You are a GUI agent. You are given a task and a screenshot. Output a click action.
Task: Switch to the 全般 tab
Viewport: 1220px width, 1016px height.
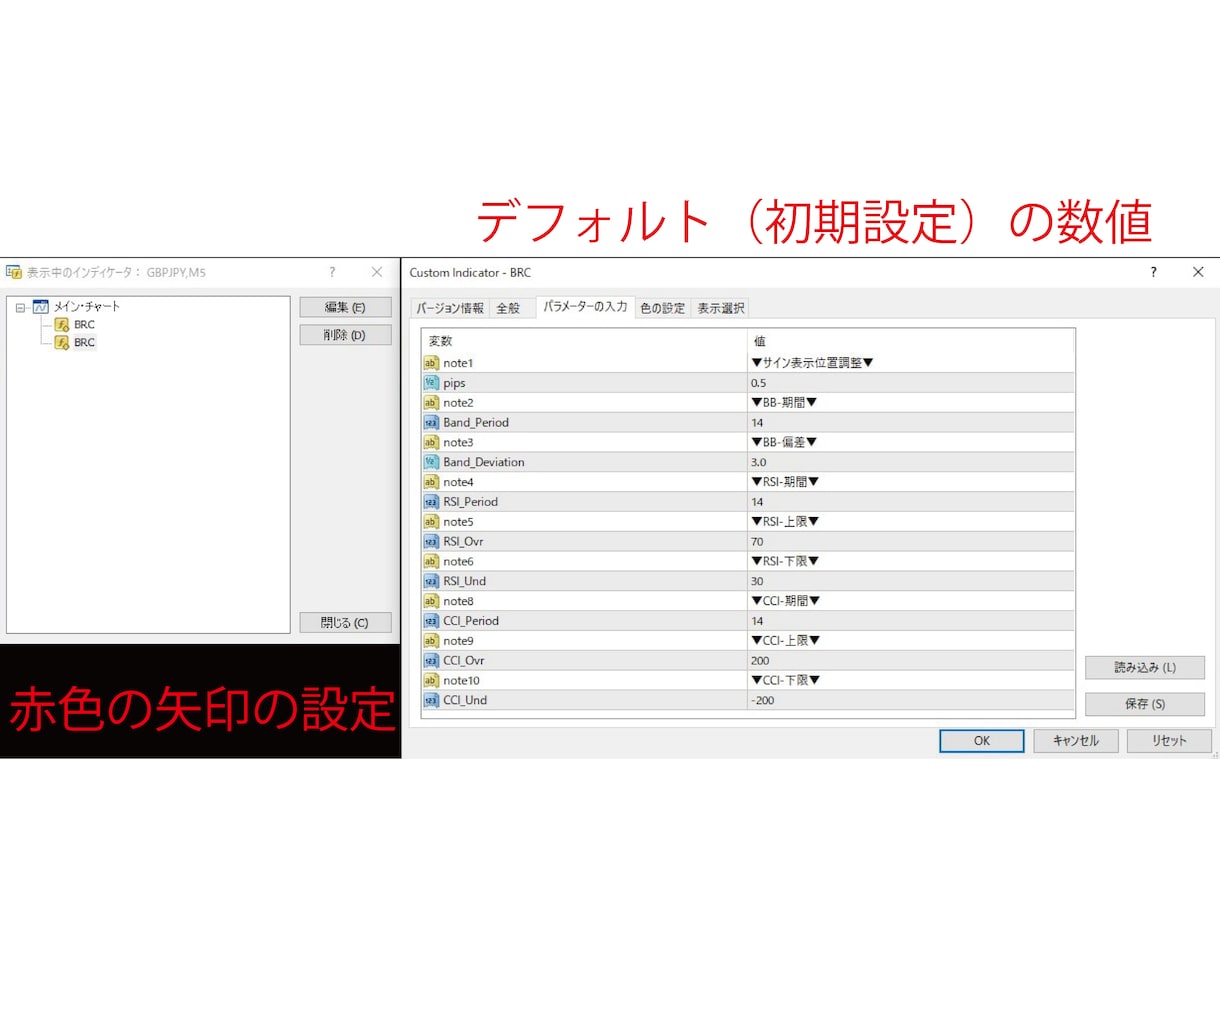[509, 308]
